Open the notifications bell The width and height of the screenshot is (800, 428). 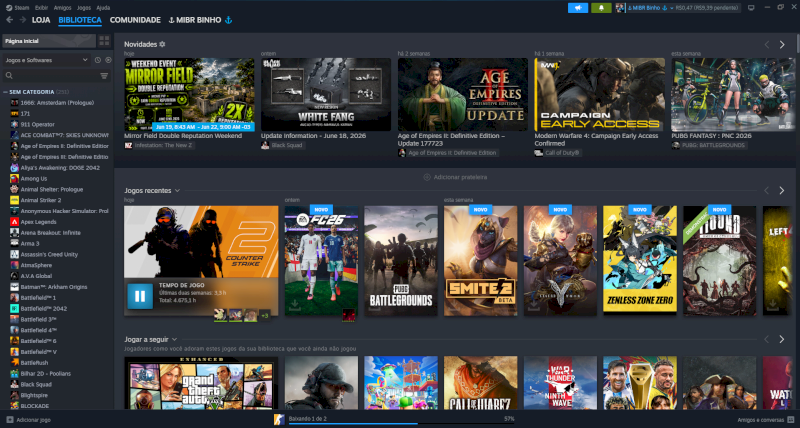[601, 8]
